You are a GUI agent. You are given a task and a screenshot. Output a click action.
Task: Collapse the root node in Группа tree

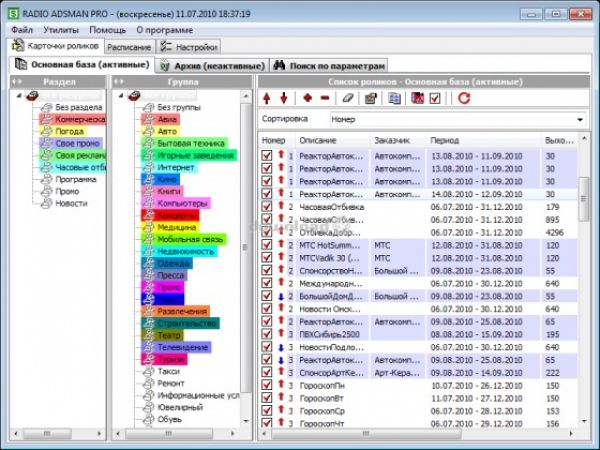coord(123,95)
